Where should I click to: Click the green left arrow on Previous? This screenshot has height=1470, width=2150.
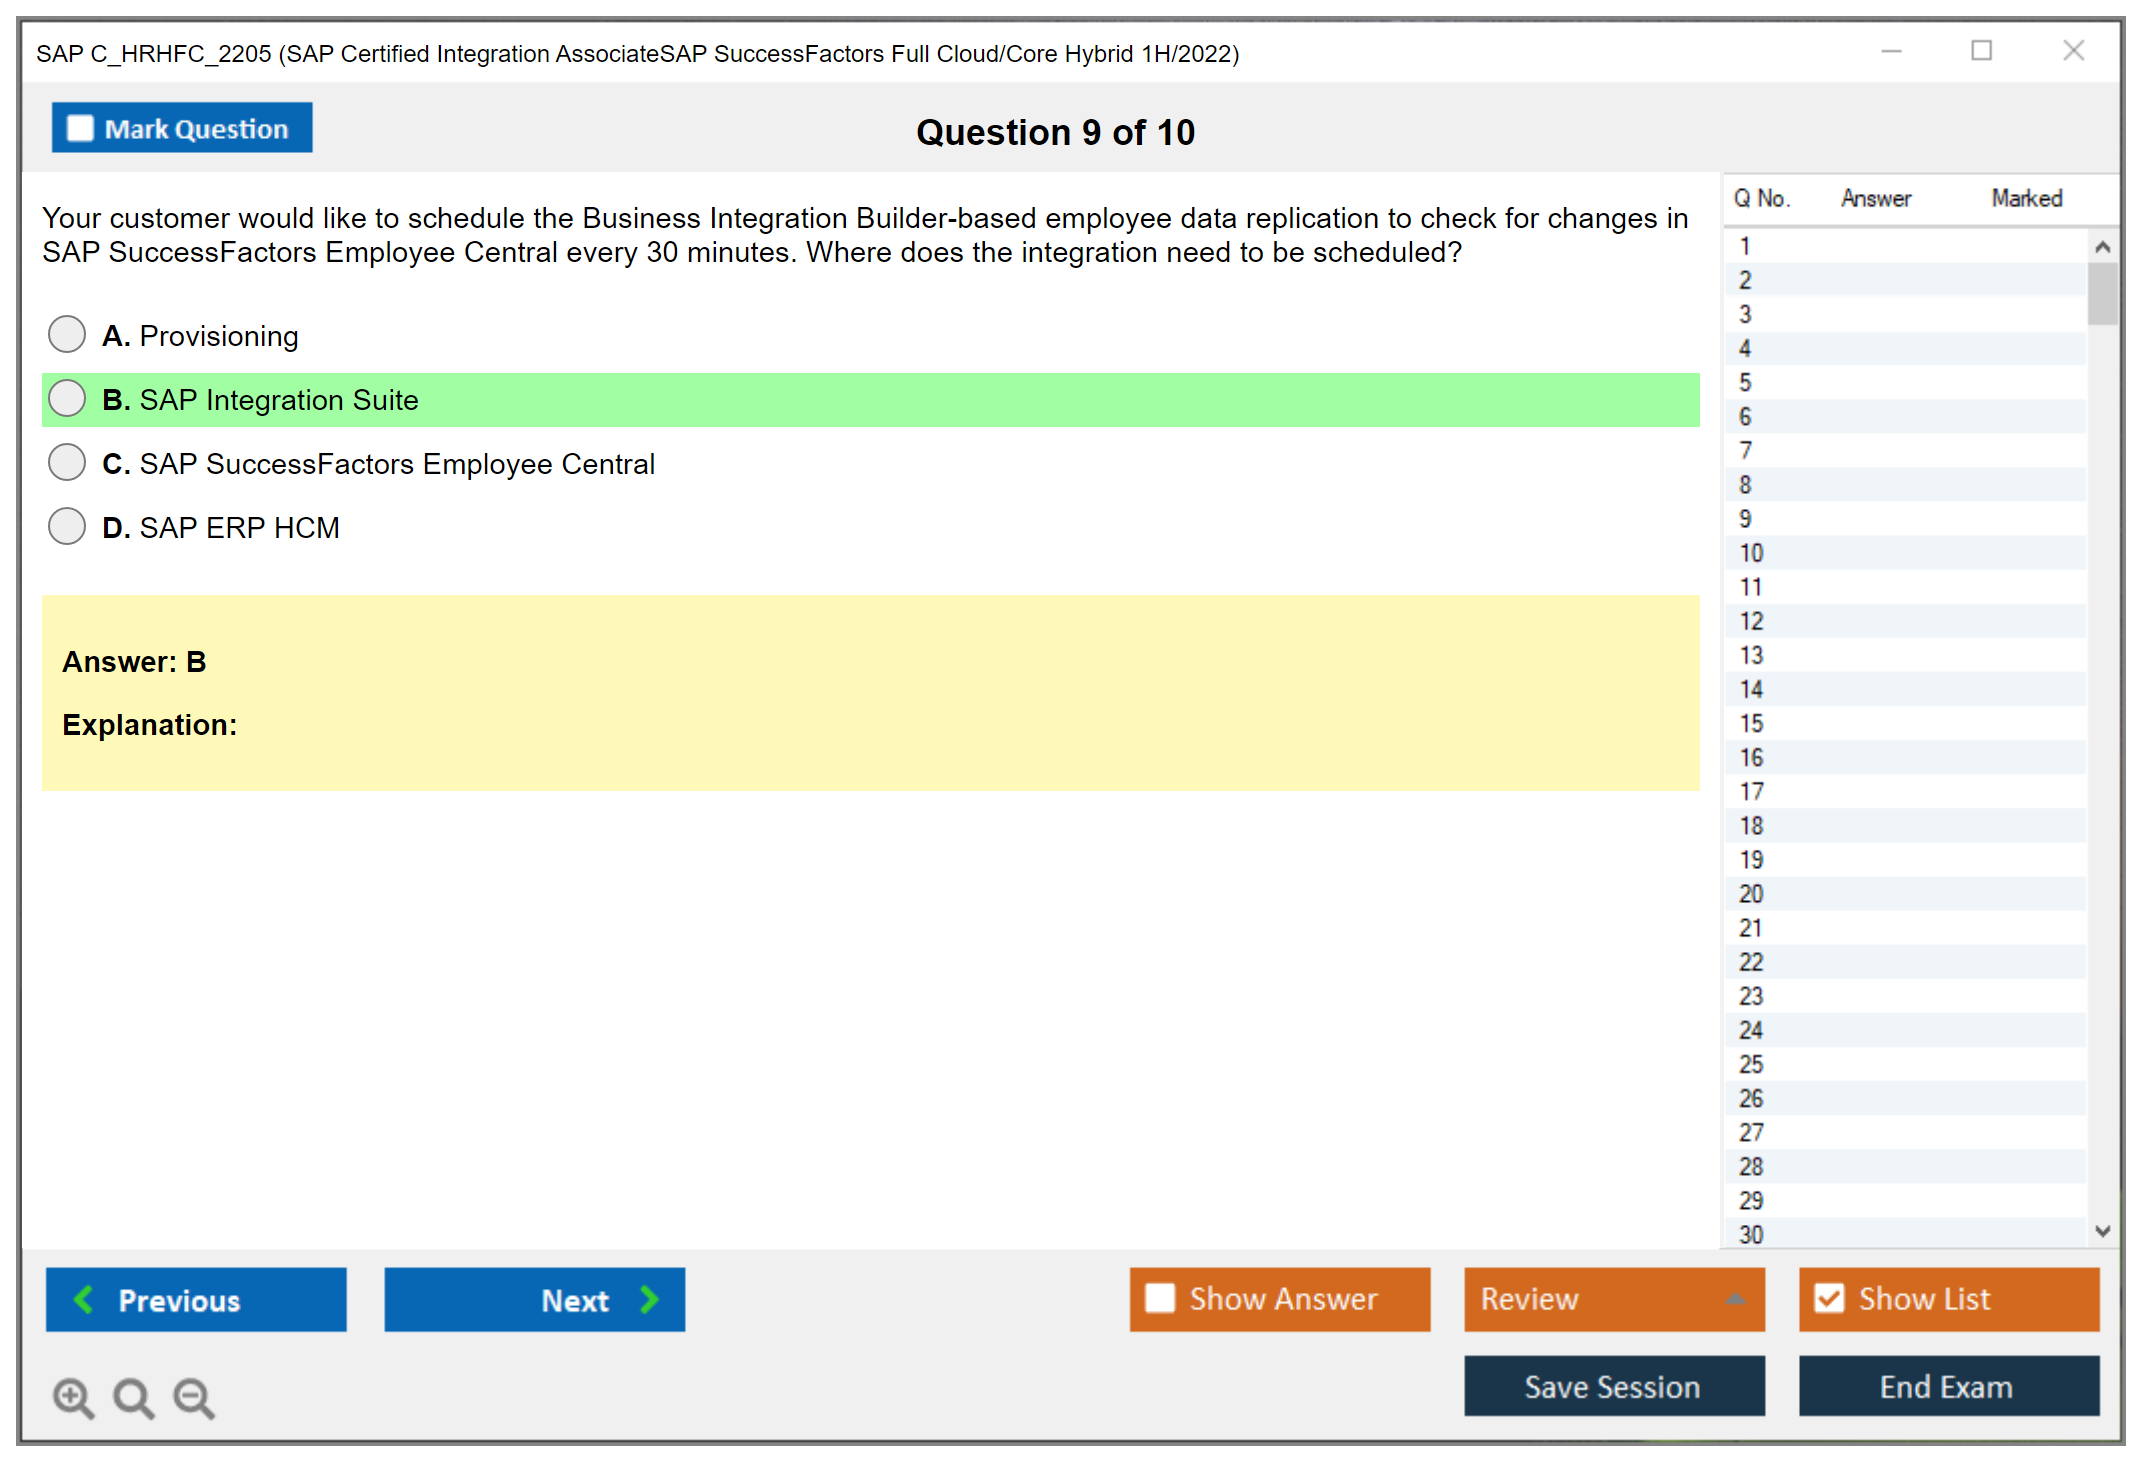click(84, 1299)
